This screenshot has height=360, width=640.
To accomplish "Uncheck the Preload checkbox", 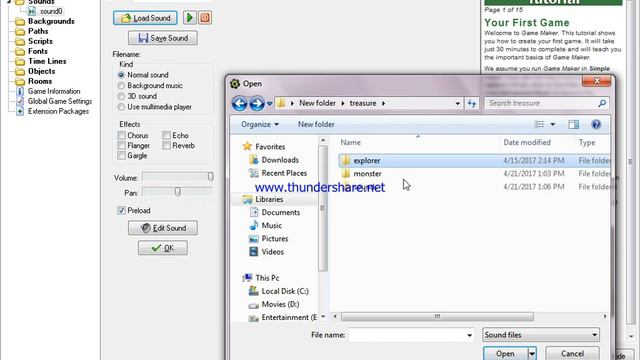I will click(x=121, y=210).
